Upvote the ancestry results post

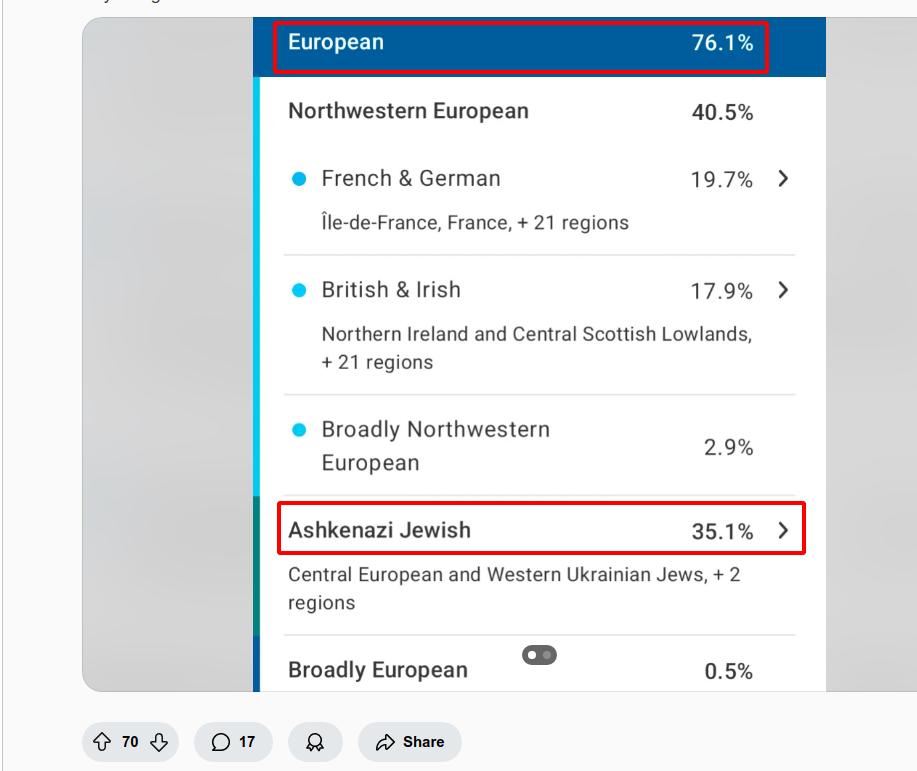[x=101, y=742]
